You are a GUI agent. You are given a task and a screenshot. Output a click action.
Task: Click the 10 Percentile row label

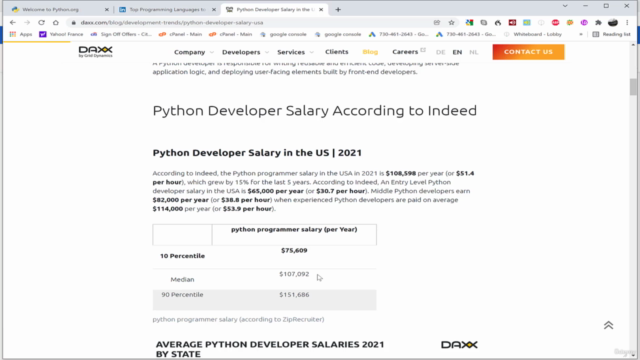tap(182, 256)
